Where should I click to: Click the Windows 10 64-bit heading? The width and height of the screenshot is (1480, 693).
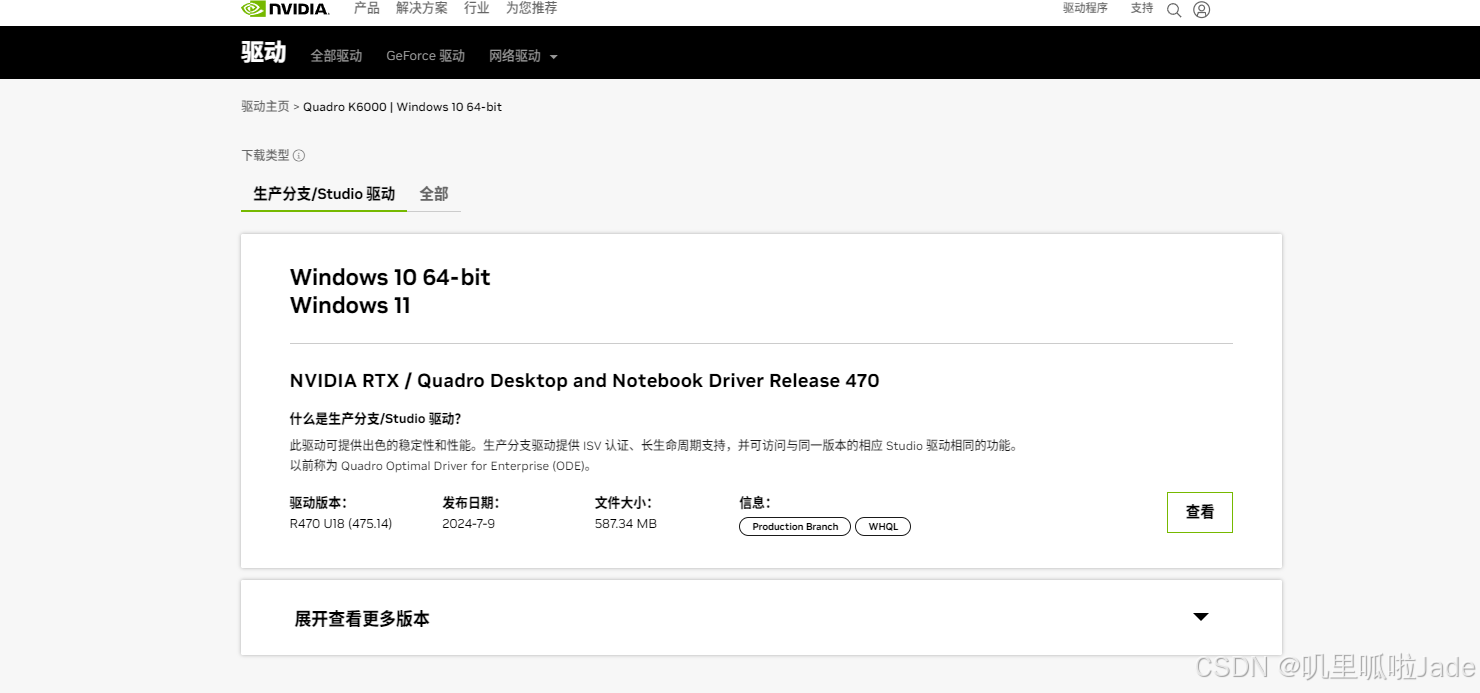click(x=390, y=277)
